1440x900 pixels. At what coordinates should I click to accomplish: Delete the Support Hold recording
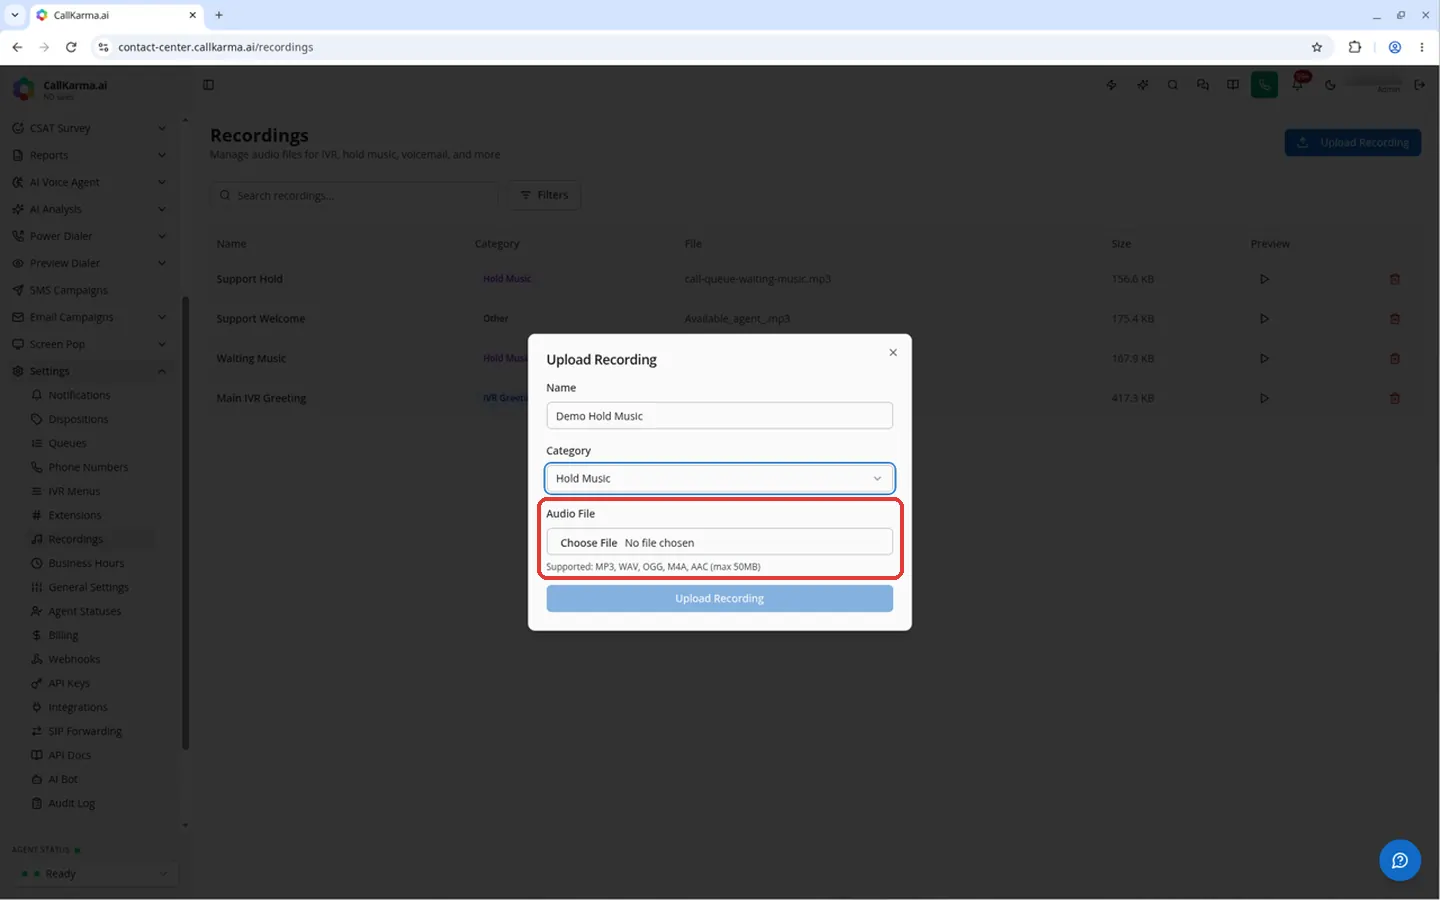1394,279
